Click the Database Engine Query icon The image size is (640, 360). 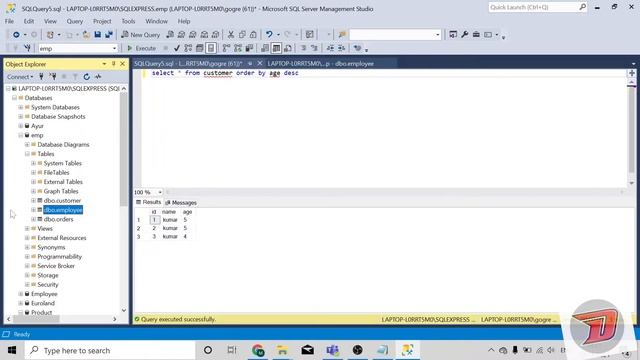(x=170, y=35)
